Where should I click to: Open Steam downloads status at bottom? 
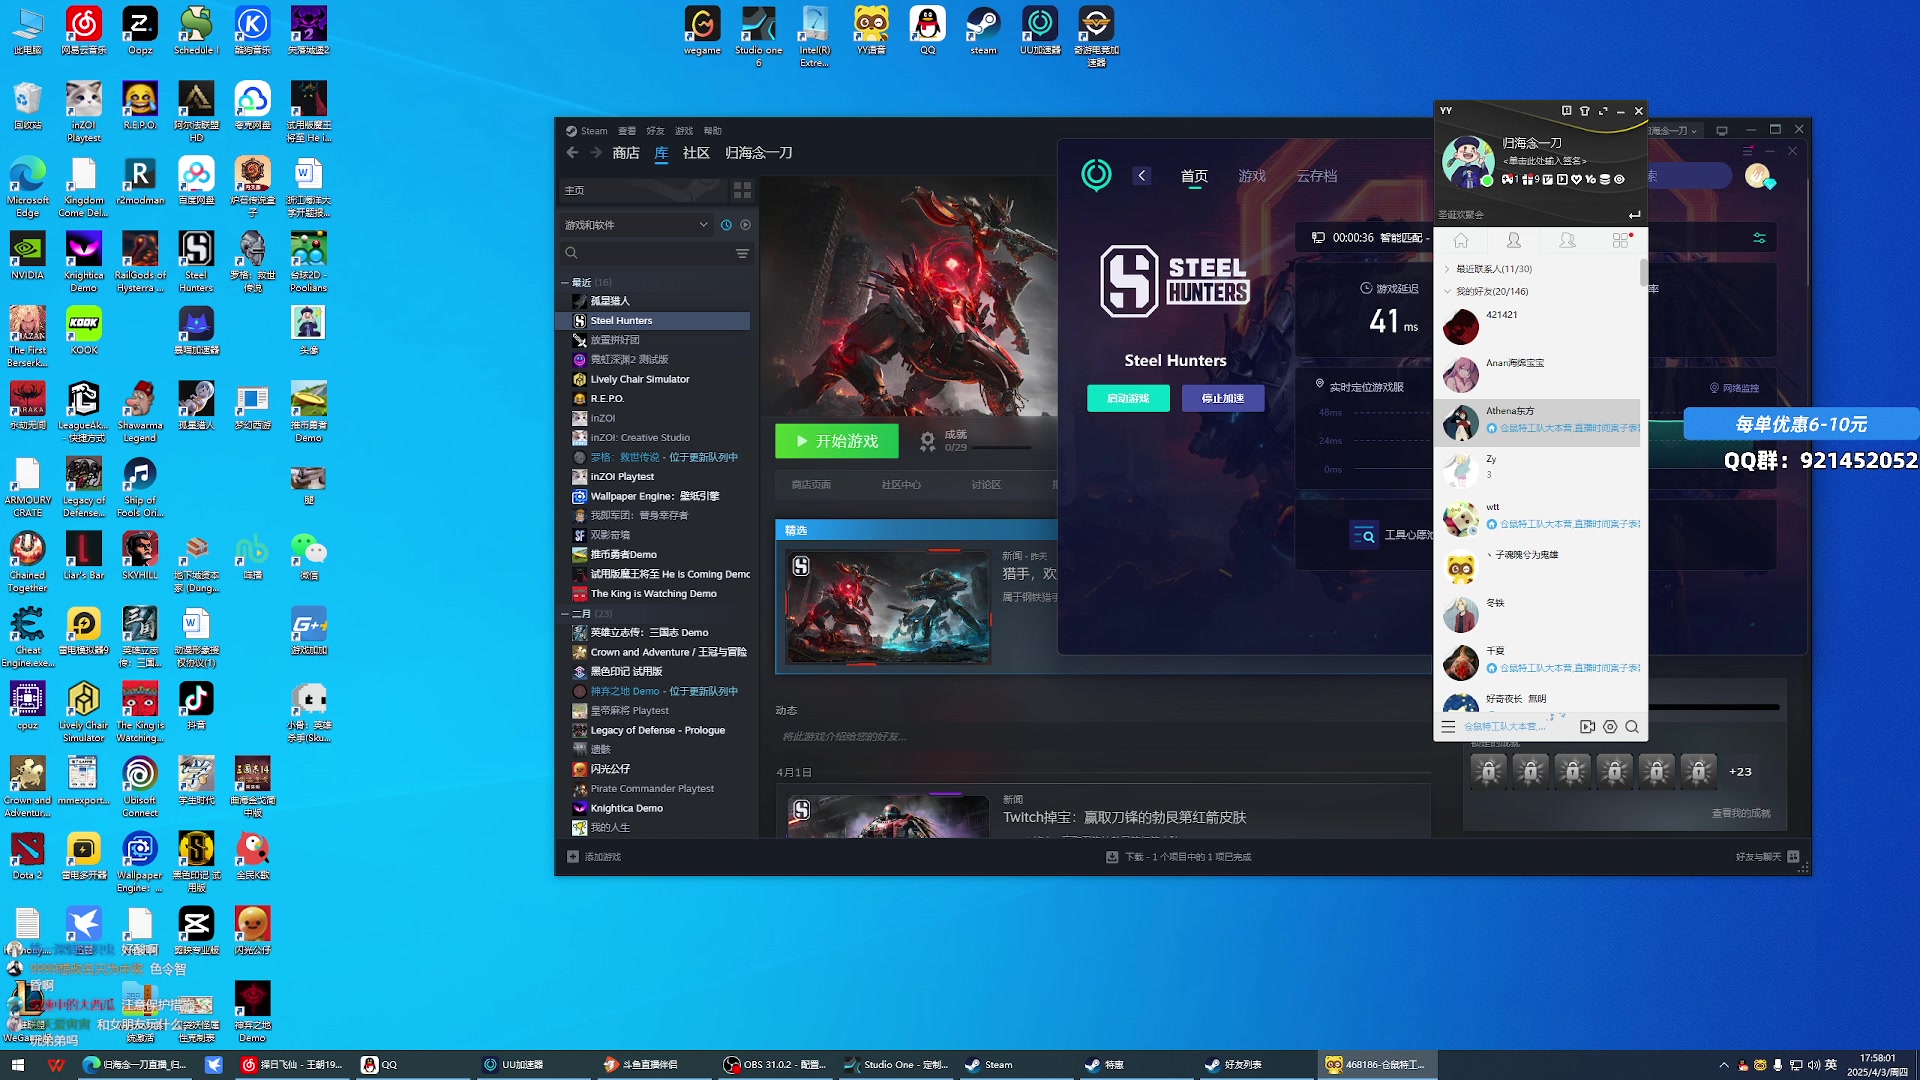(1178, 857)
